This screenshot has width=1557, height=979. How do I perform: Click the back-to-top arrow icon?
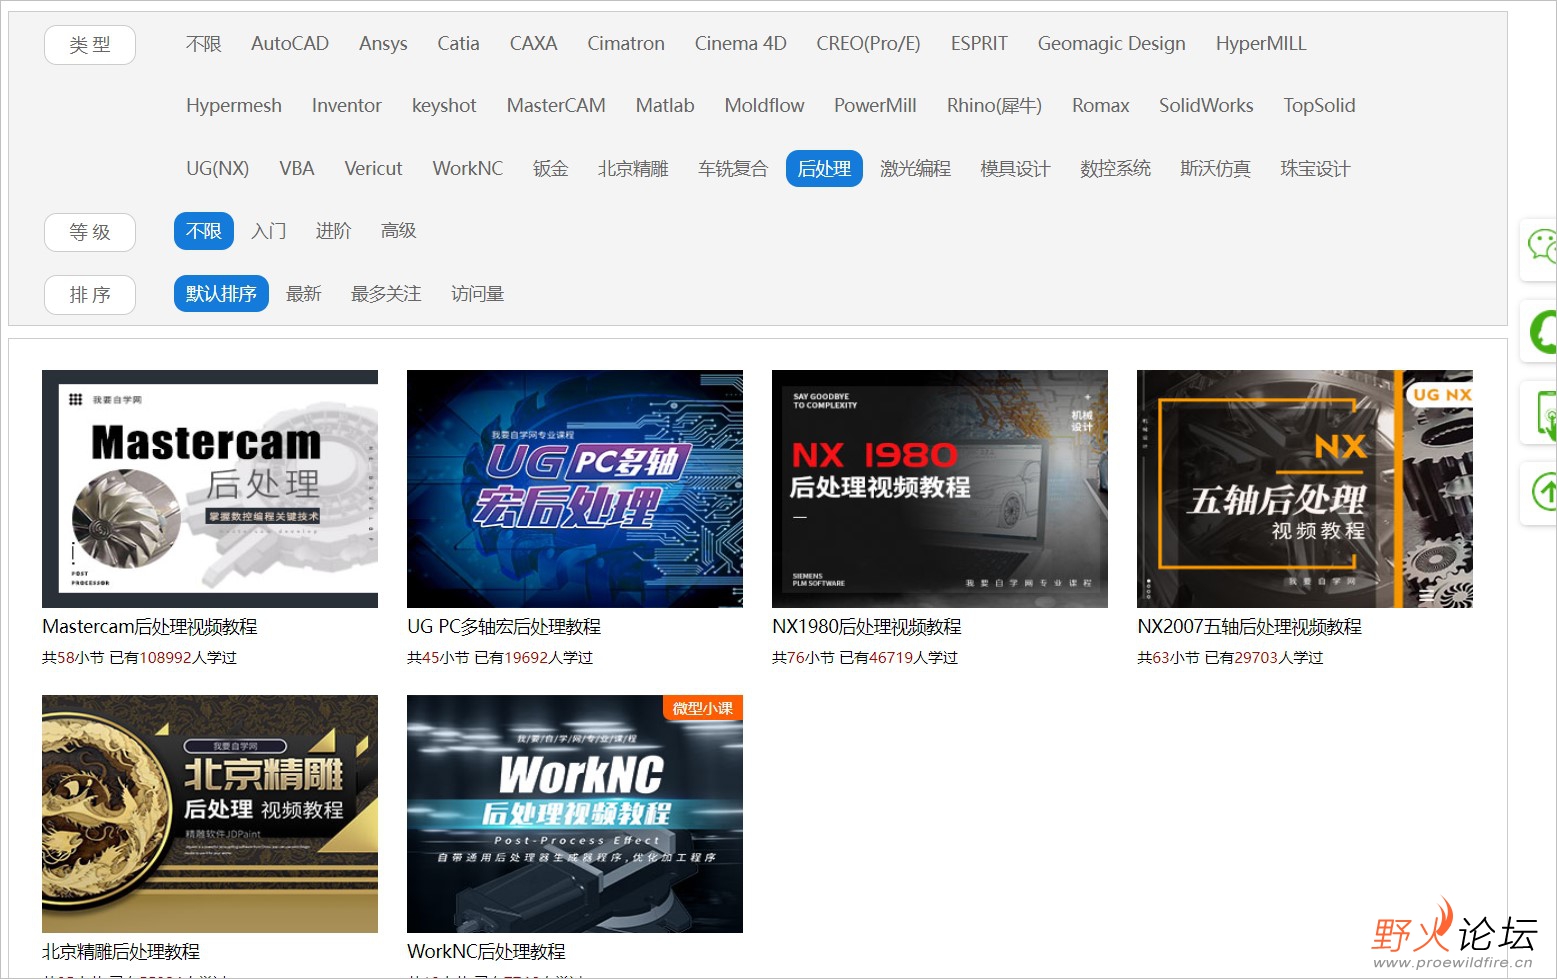pos(1545,492)
